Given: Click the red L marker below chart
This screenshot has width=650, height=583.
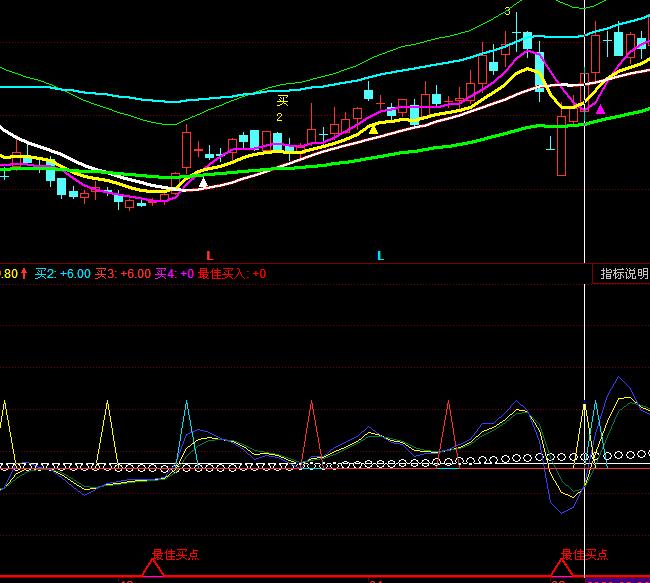Looking at the screenshot, I should tap(209, 256).
